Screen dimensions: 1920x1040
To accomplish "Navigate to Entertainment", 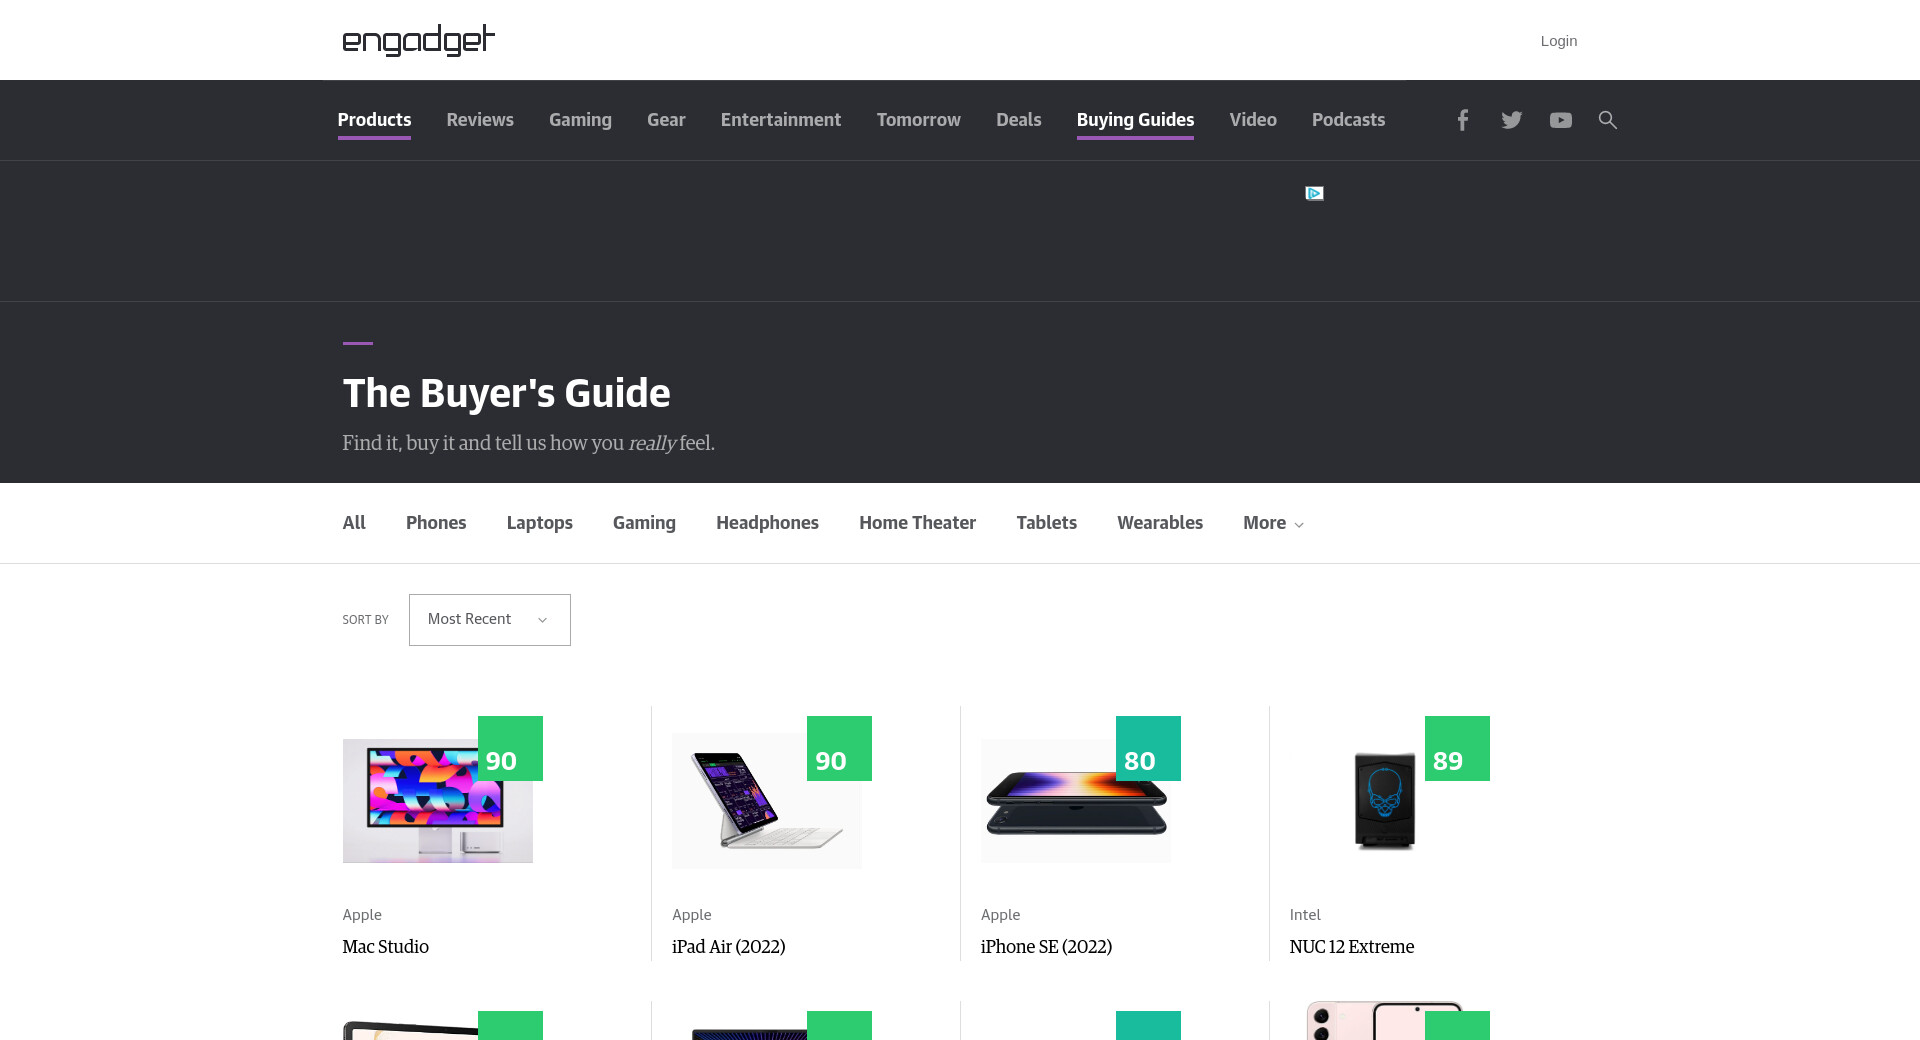I will 781,120.
